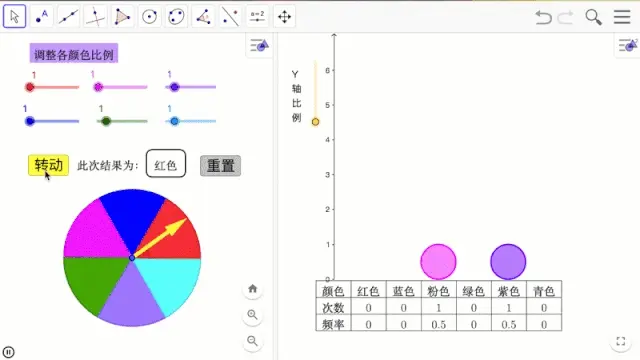
Task: Click the 次数 row label
Action: 333,307
